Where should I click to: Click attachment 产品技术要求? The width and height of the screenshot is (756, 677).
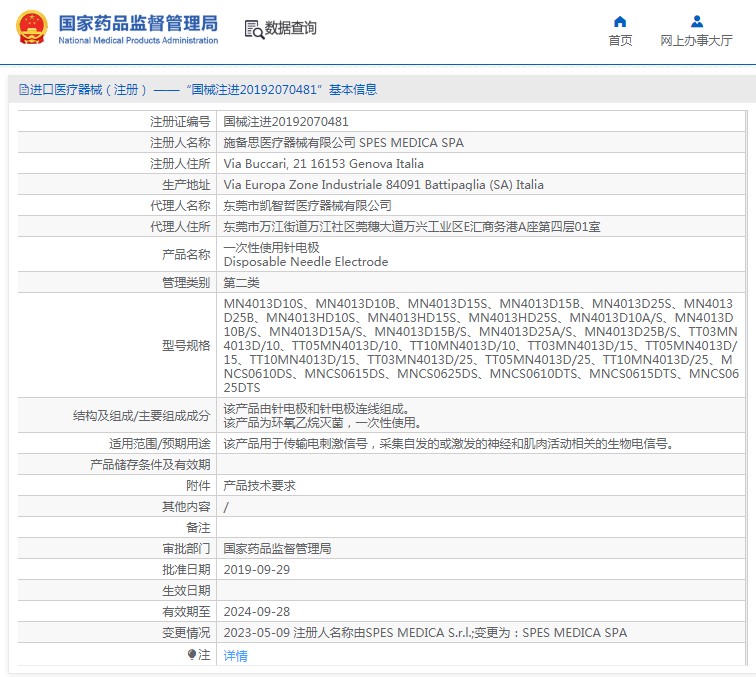tap(259, 486)
